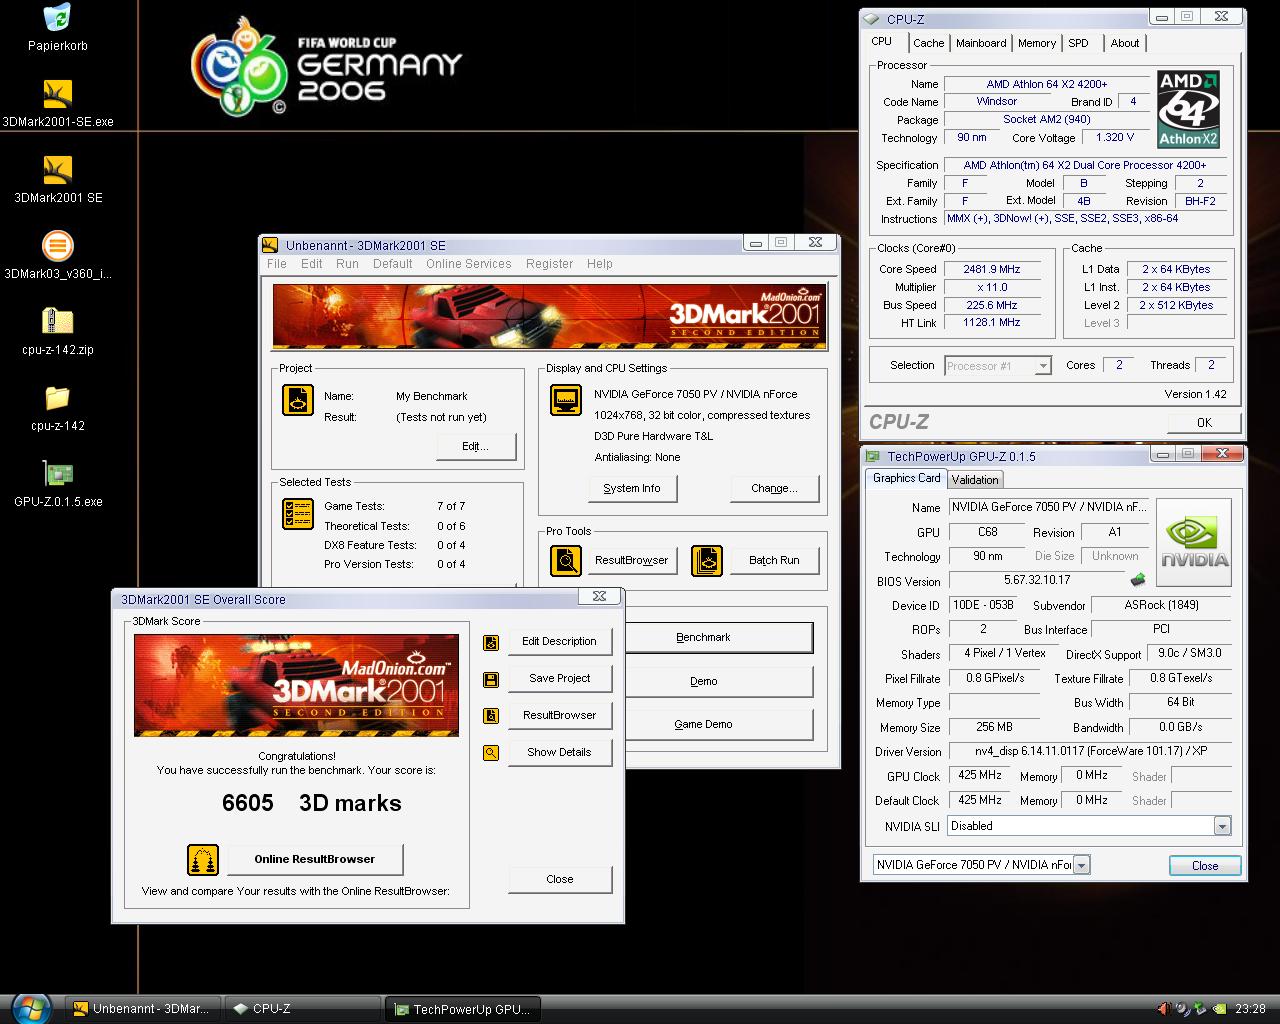The image size is (1280, 1024).
Task: Select the 3DMark2001 SE shortcut icon
Action: [57, 170]
